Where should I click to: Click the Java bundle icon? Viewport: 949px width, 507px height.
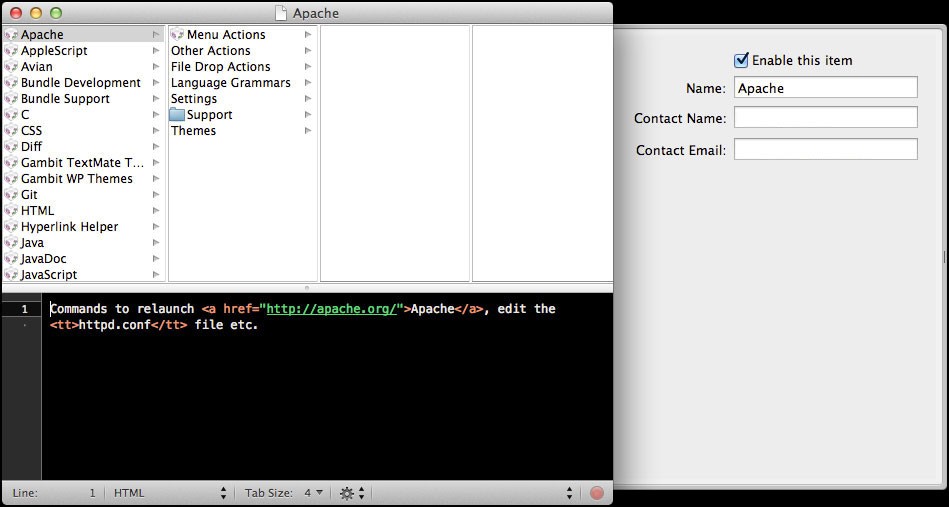[11, 243]
